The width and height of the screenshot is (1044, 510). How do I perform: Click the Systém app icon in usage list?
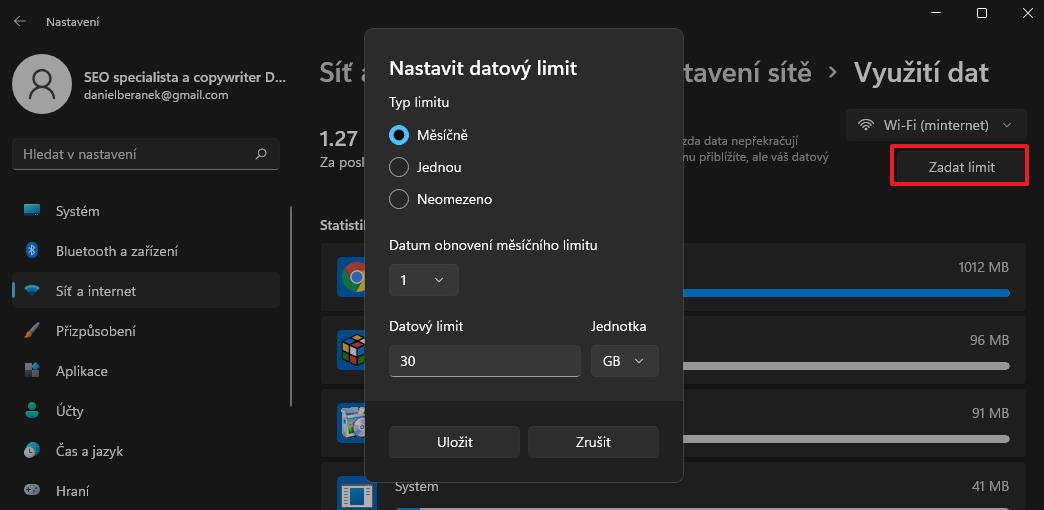coord(356,493)
